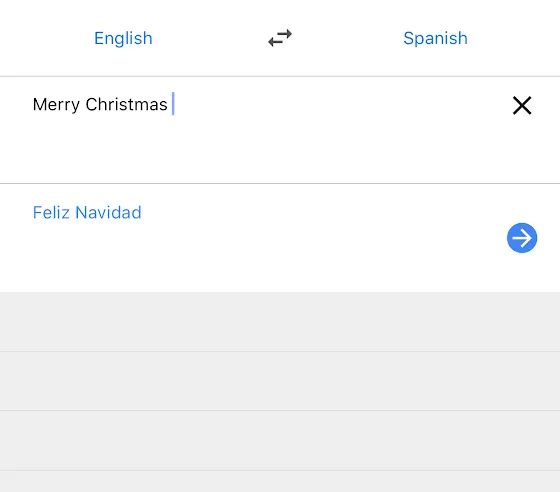Change the Spanish target language

click(x=435, y=38)
